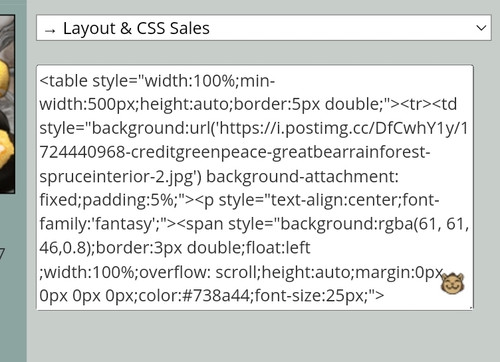Screen dimensions: 500x362
Task: Click the text 'color:#738a44'
Action: (x=194, y=296)
